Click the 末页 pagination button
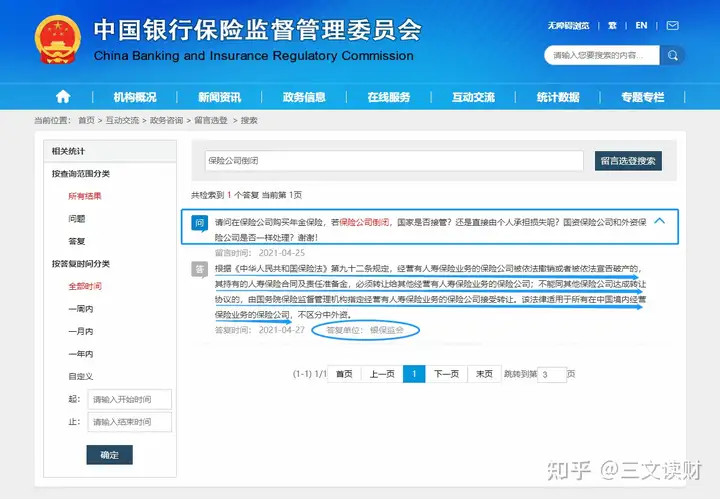 click(484, 374)
